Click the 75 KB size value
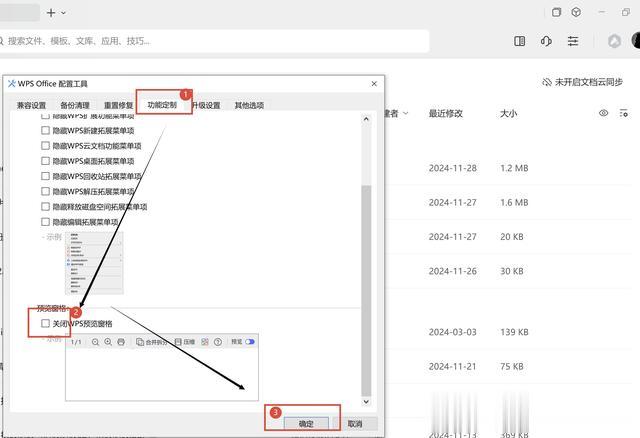Image resolution: width=640 pixels, height=438 pixels. pos(512,367)
